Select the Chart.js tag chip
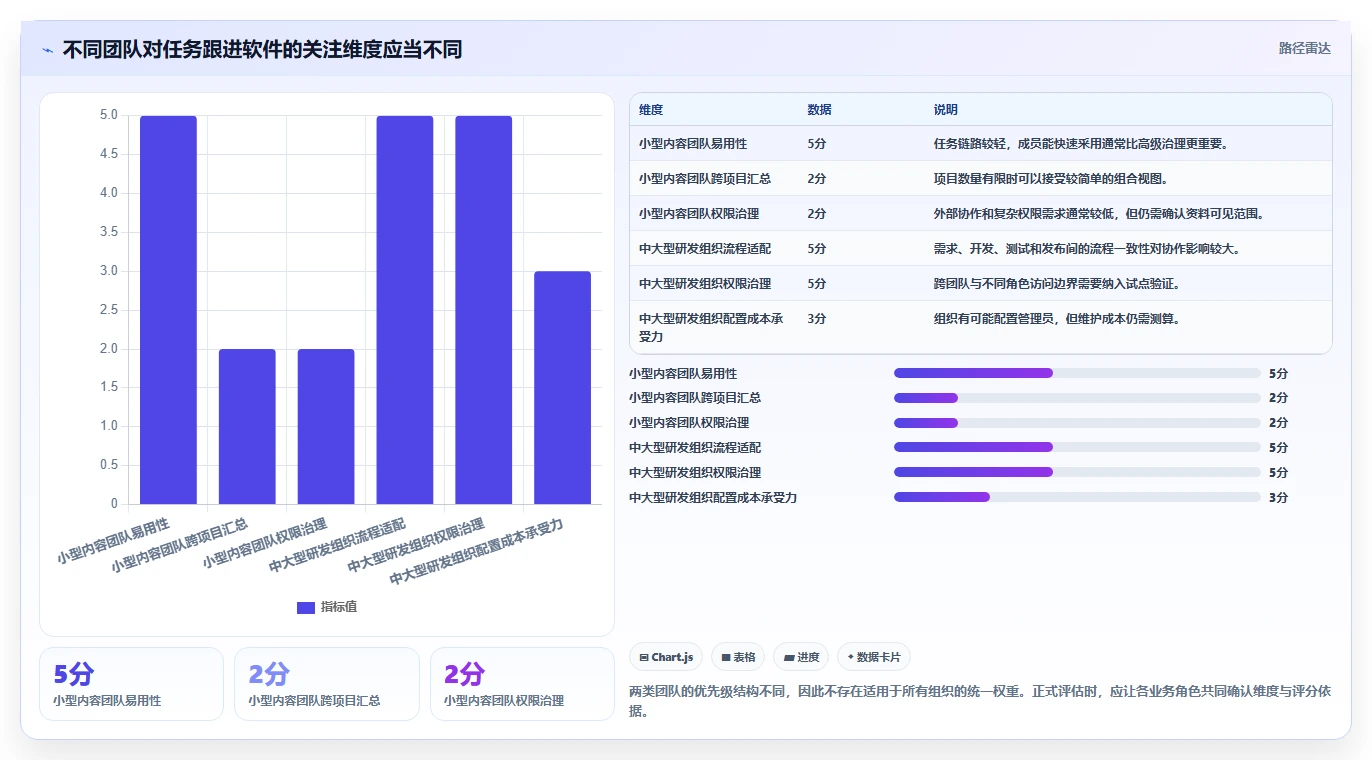Screen dimensions: 1372x760 [666, 657]
